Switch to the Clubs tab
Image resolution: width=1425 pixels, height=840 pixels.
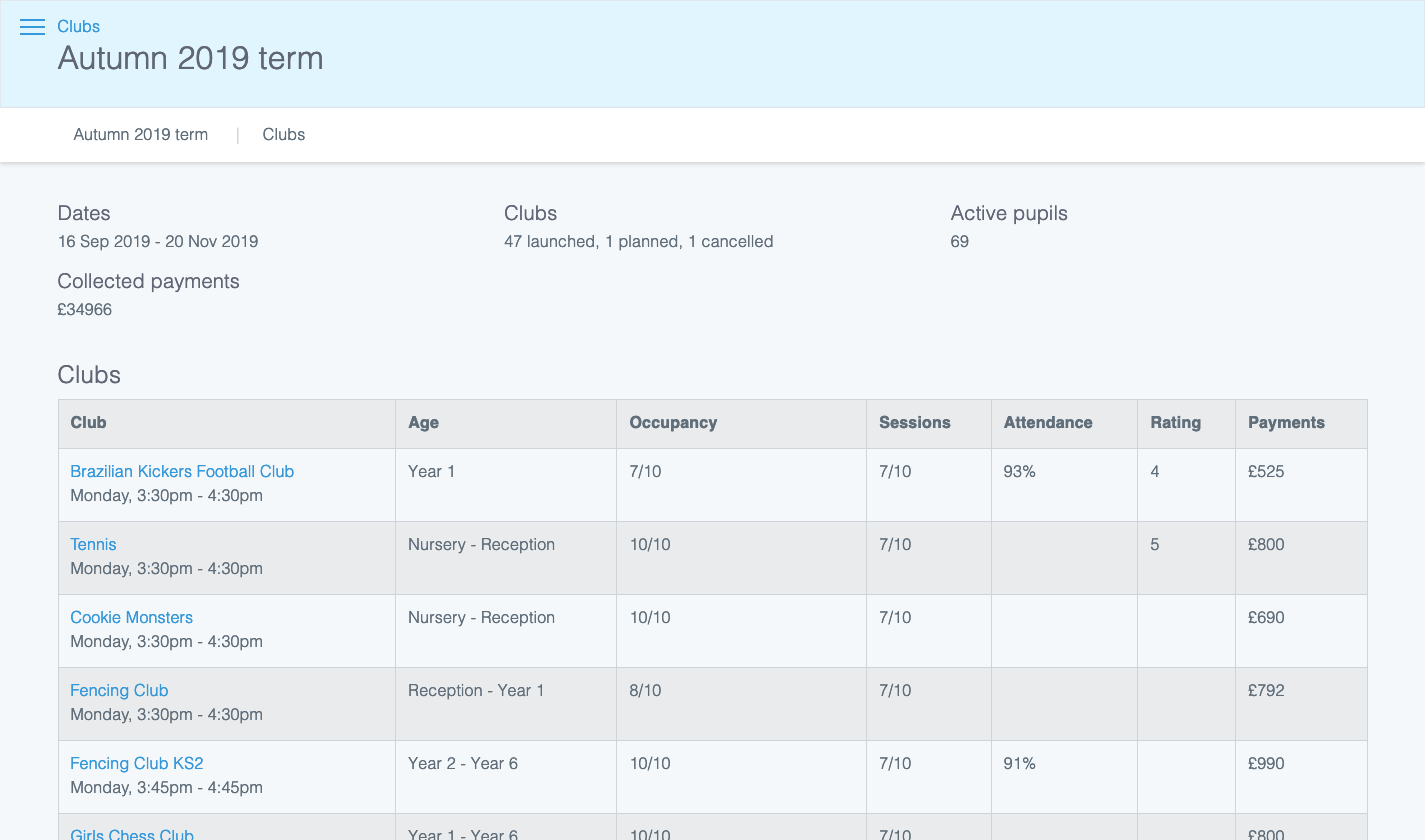tap(284, 135)
